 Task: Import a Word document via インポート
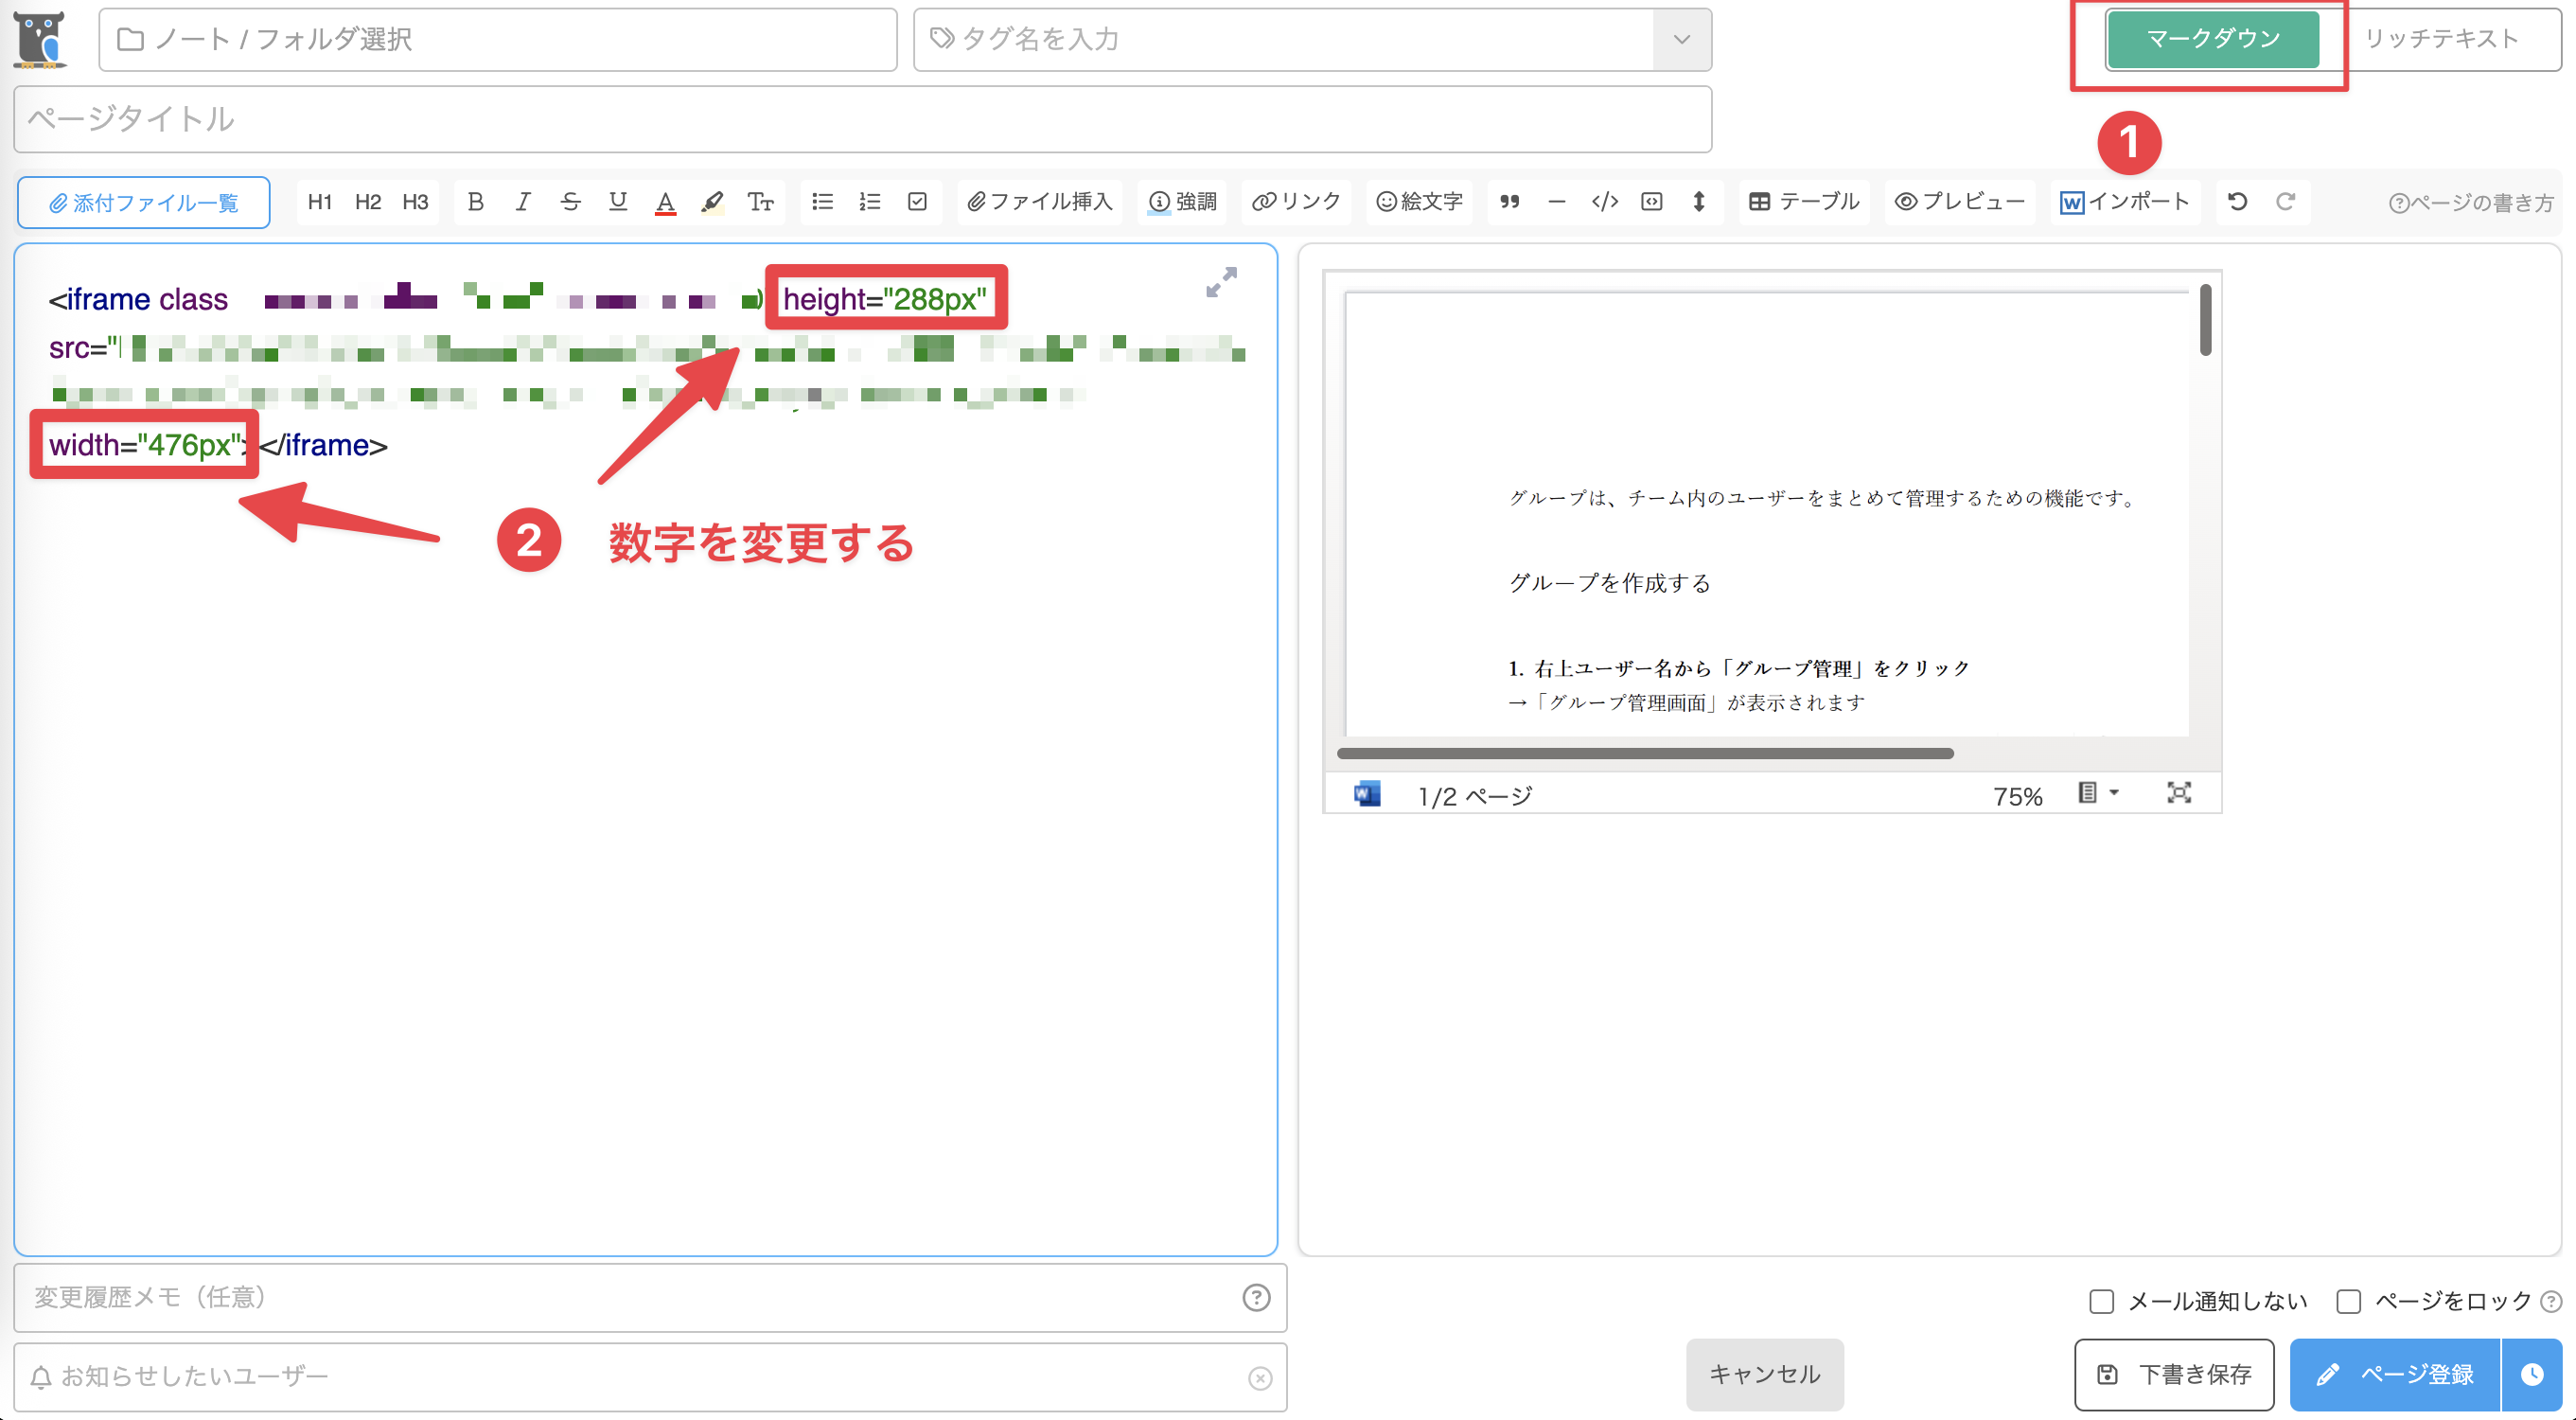pos(2124,201)
